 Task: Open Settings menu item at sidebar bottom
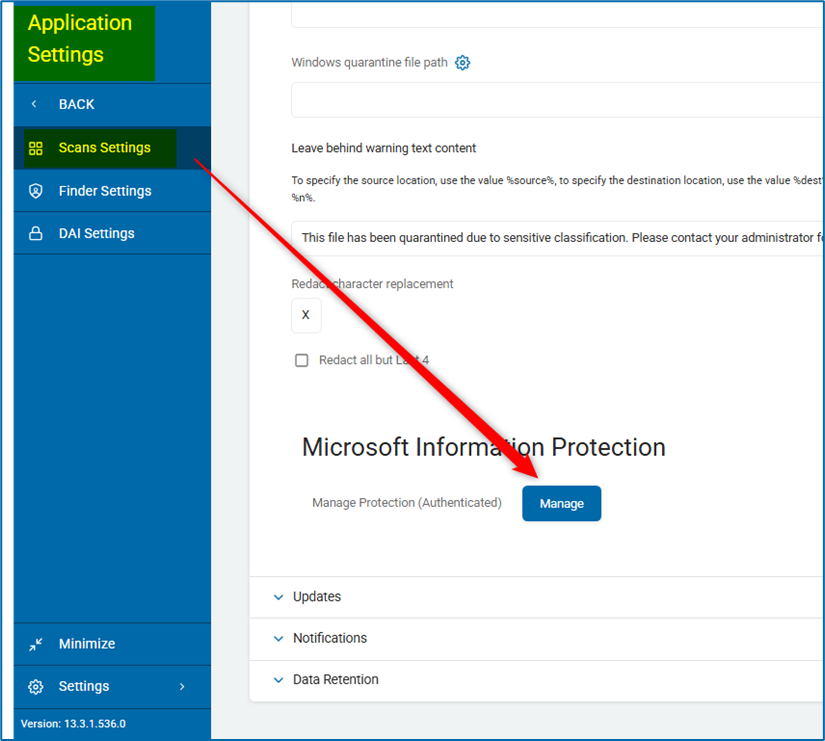(112, 687)
